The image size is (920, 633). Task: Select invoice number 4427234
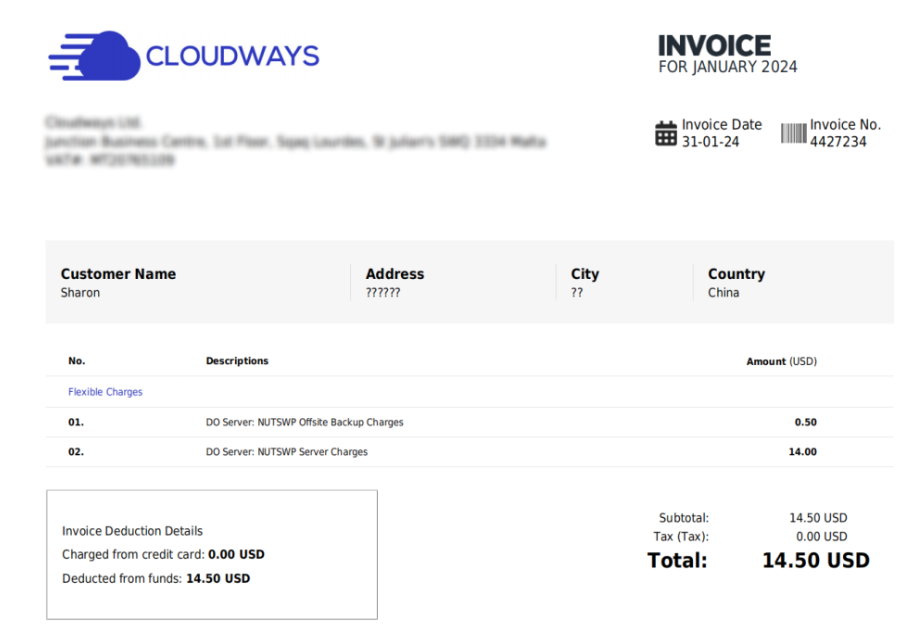(838, 142)
